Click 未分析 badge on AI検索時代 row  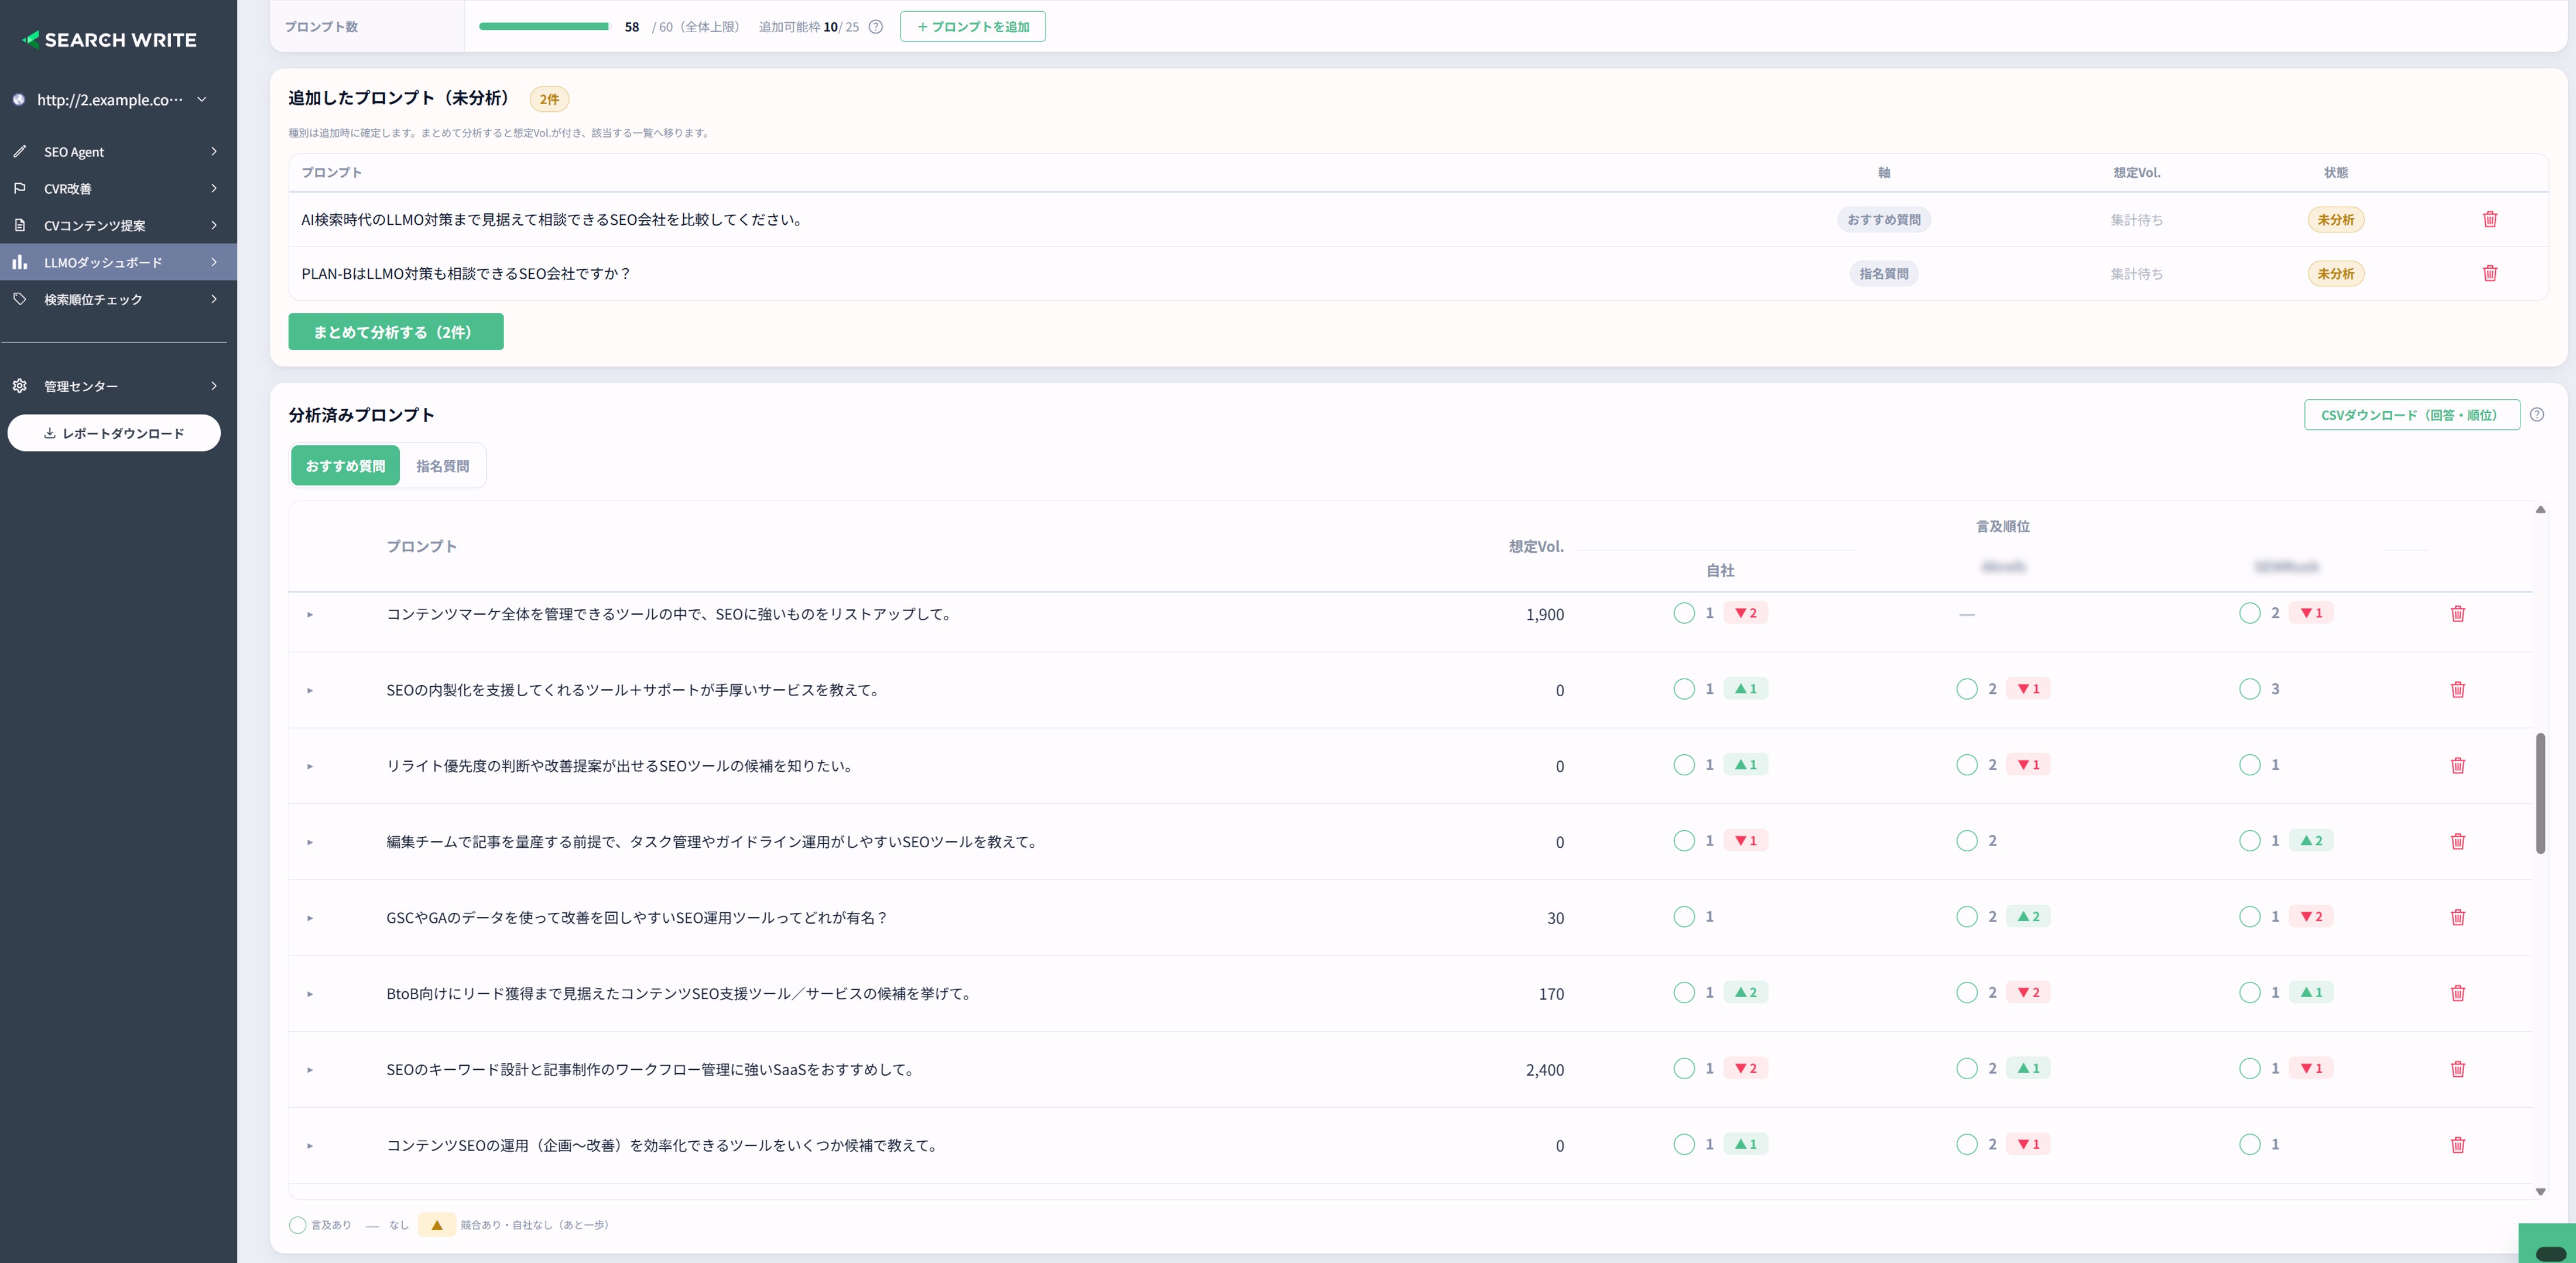(x=2336, y=220)
